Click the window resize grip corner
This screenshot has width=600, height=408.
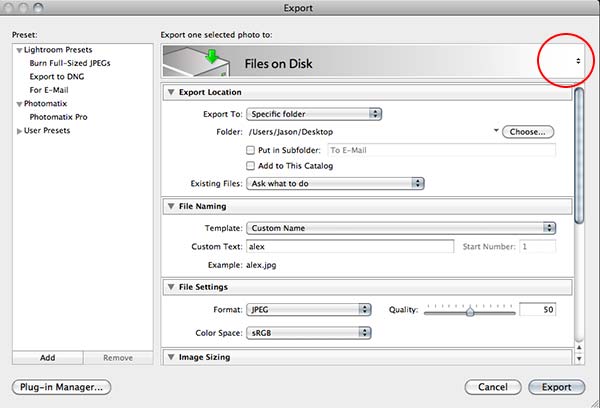(595, 403)
